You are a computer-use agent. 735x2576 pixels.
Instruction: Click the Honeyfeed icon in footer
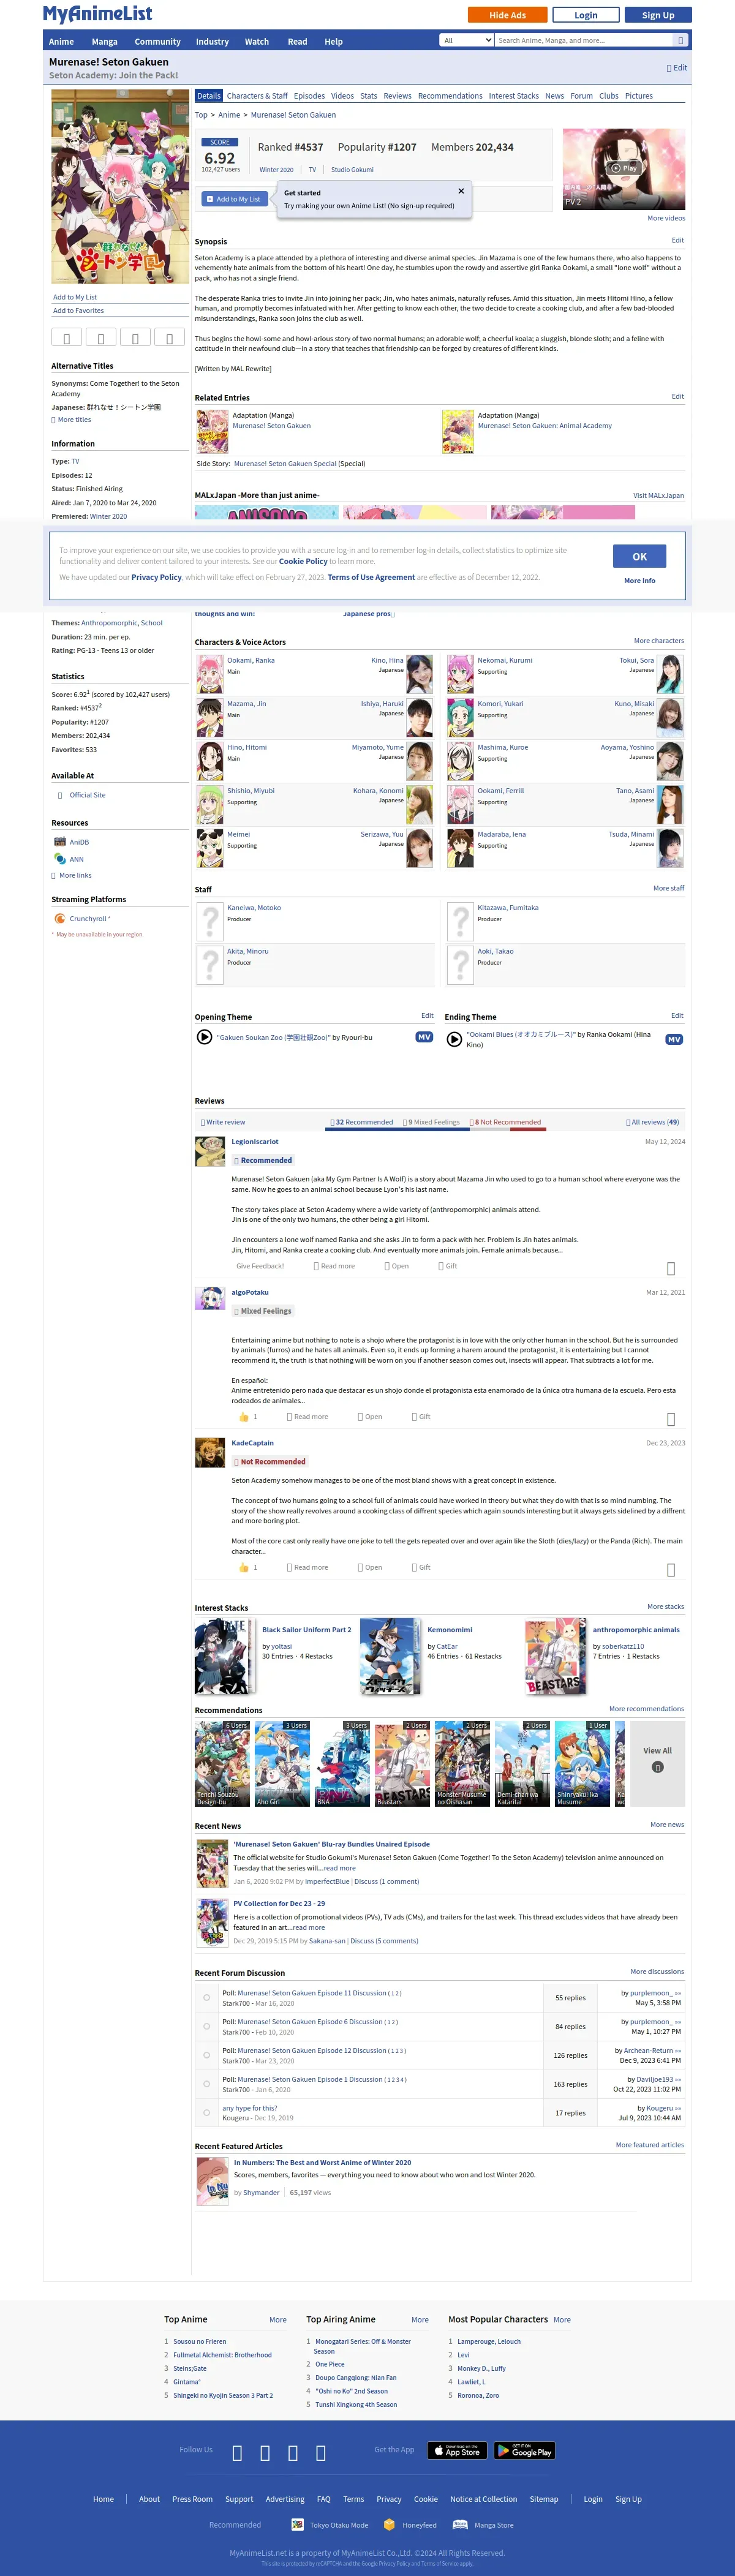[389, 2524]
